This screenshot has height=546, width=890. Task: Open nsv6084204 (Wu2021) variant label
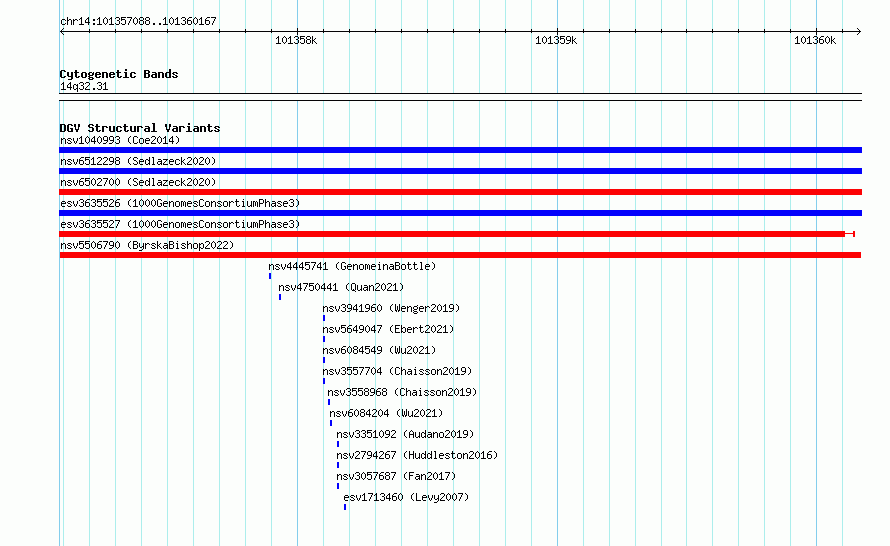point(386,413)
